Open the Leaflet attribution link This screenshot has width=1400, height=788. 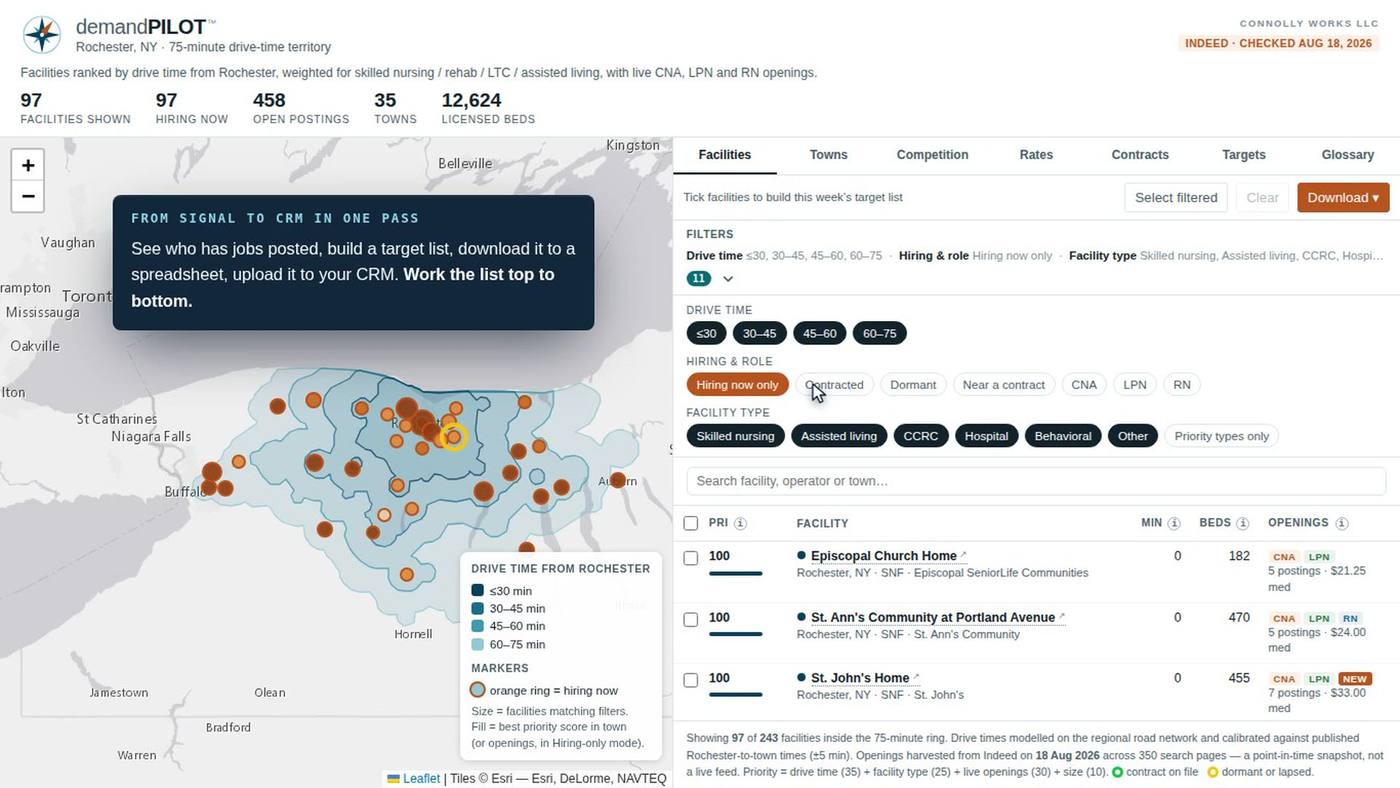pos(421,778)
